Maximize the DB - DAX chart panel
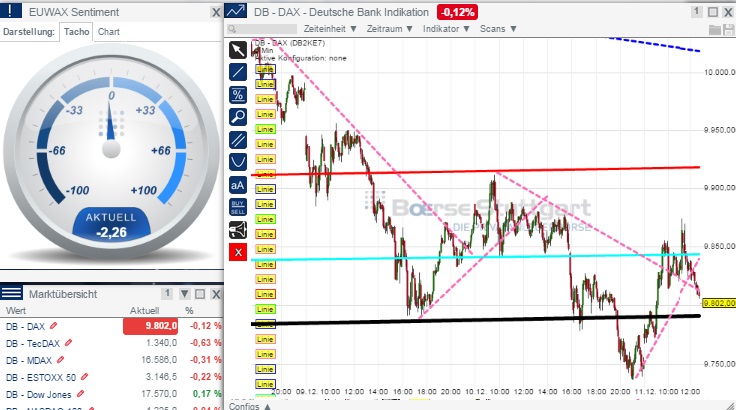The width and height of the screenshot is (736, 410). click(713, 12)
